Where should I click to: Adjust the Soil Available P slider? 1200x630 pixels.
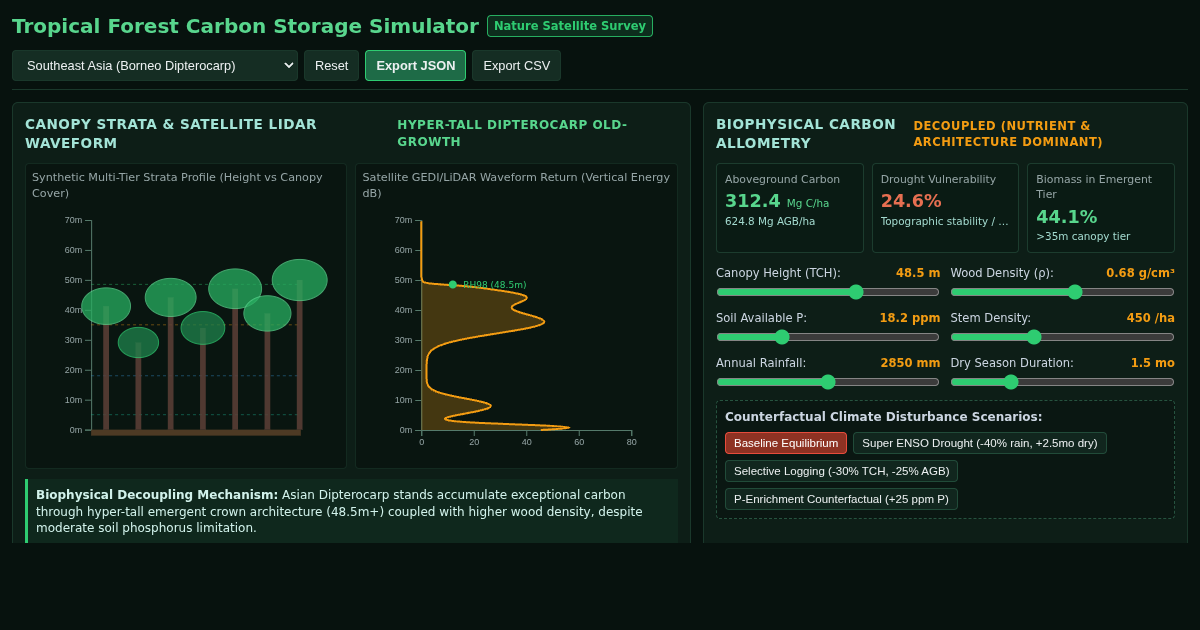828,337
